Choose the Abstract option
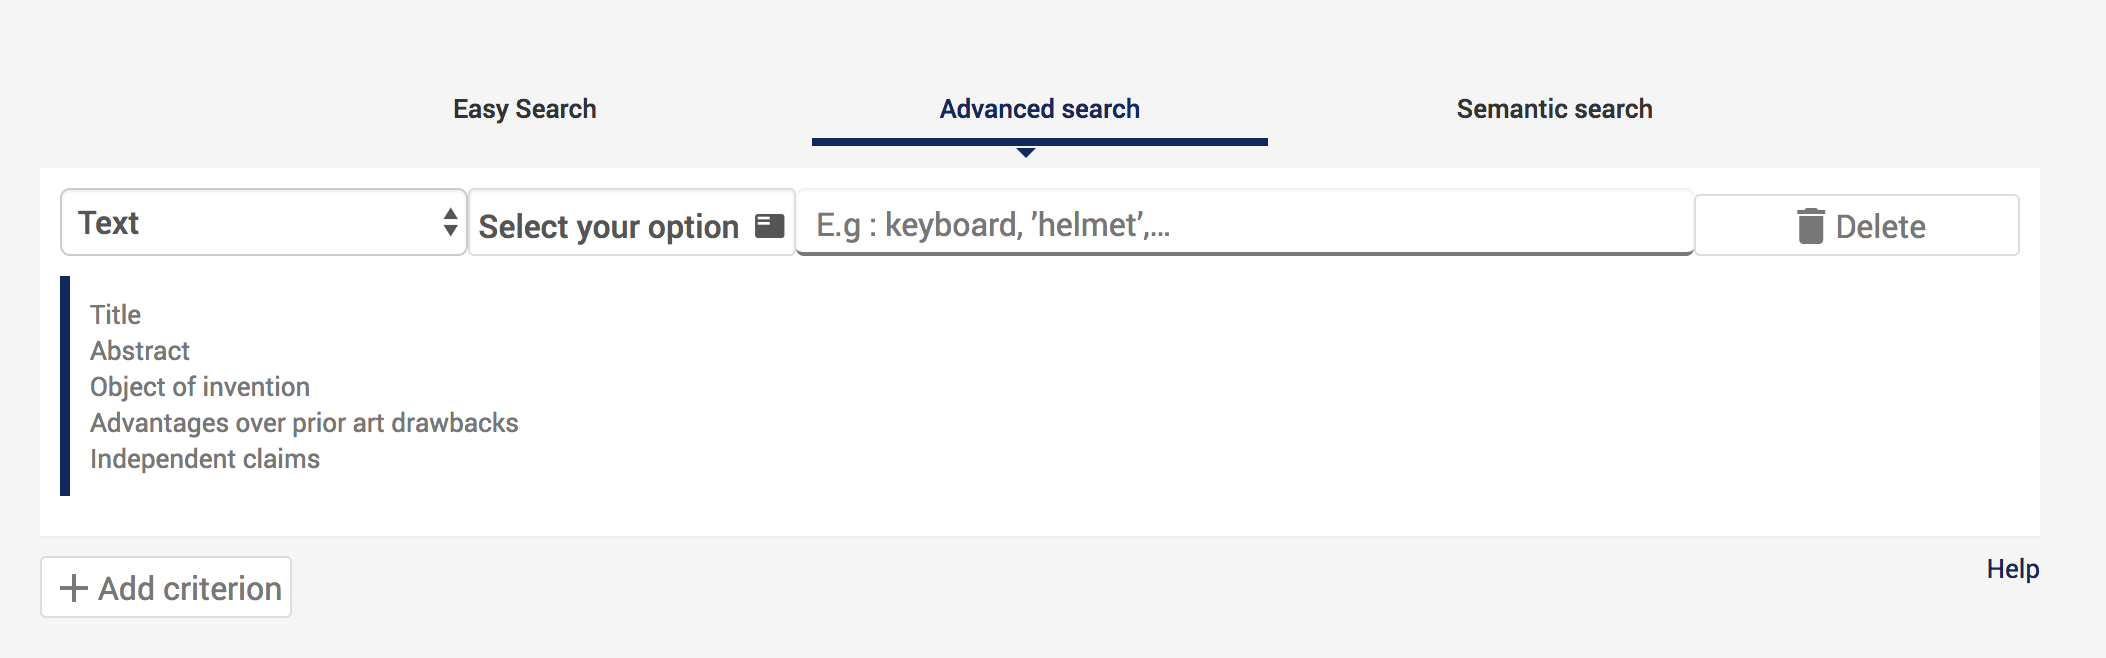Image resolution: width=2106 pixels, height=658 pixels. 140,351
